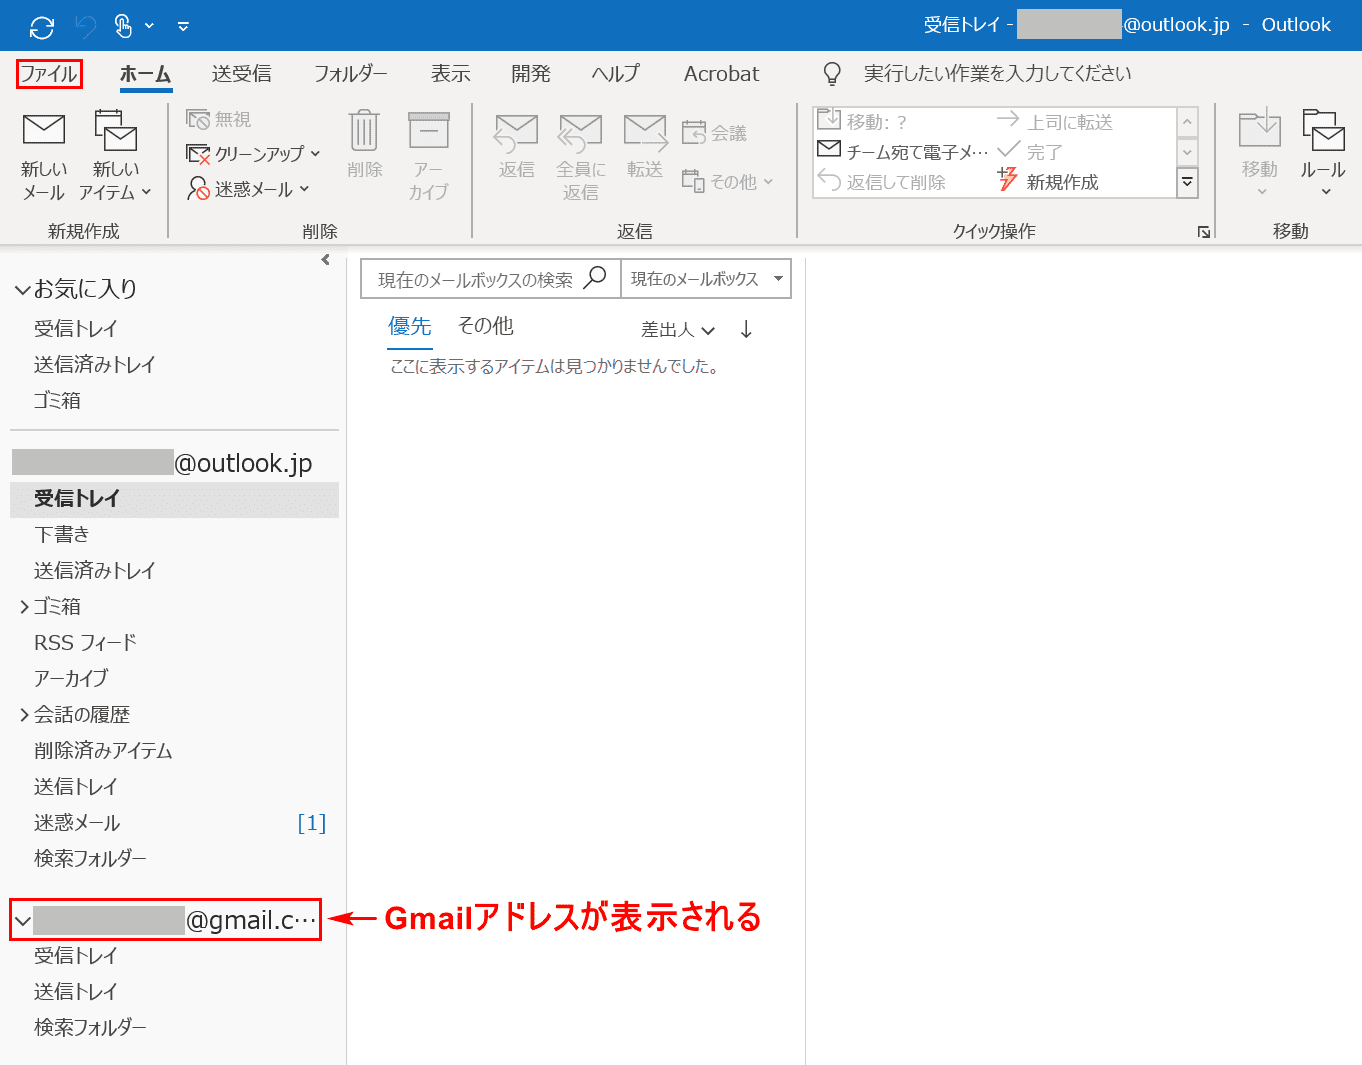
Task: Open the ルール rules dropdown
Action: coord(1323,152)
